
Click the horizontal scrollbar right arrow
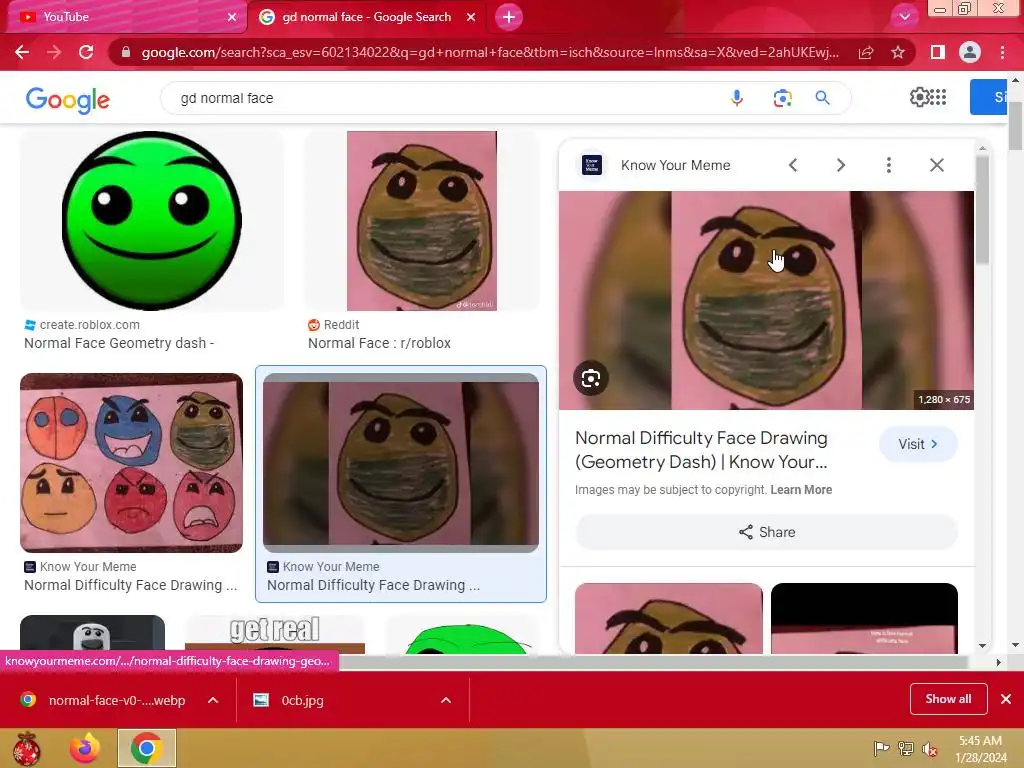(998, 662)
